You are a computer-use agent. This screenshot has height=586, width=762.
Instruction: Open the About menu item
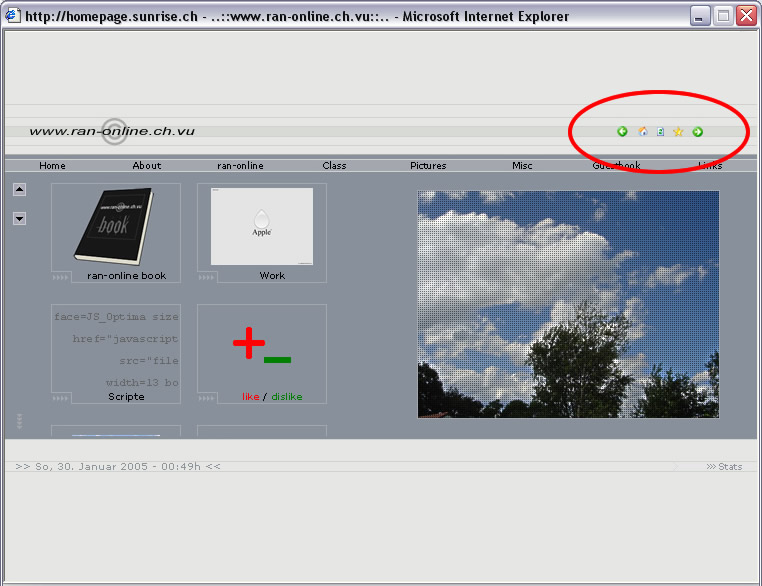[147, 166]
